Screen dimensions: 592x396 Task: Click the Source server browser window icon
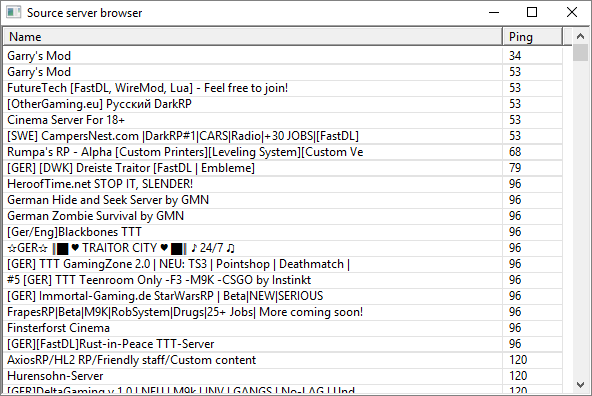tap(14, 12)
